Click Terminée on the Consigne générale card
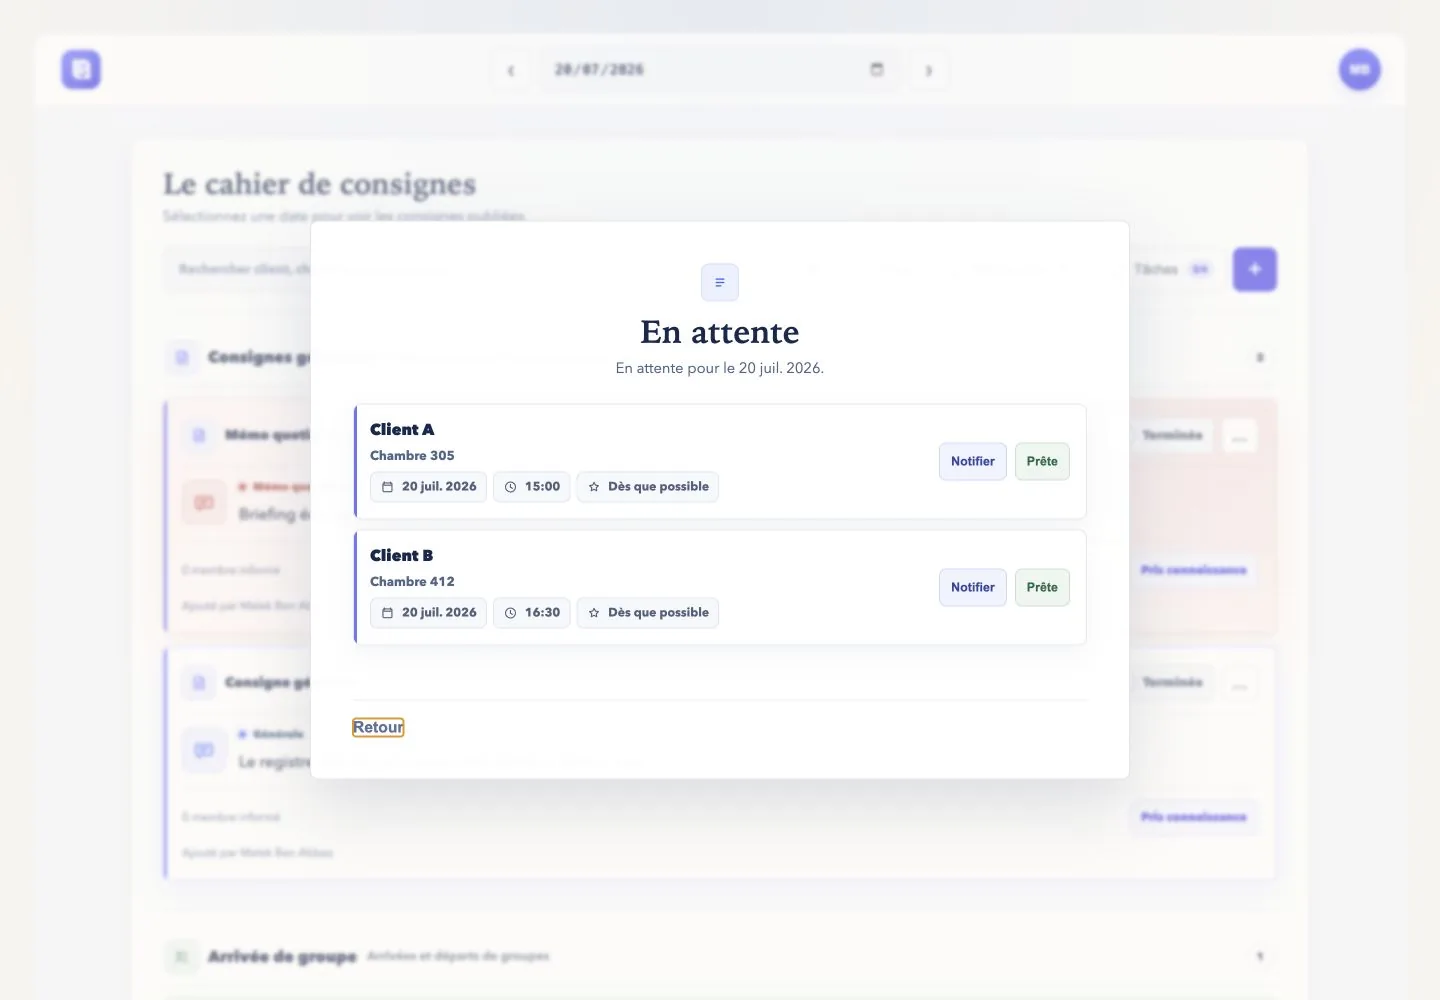 1172,682
